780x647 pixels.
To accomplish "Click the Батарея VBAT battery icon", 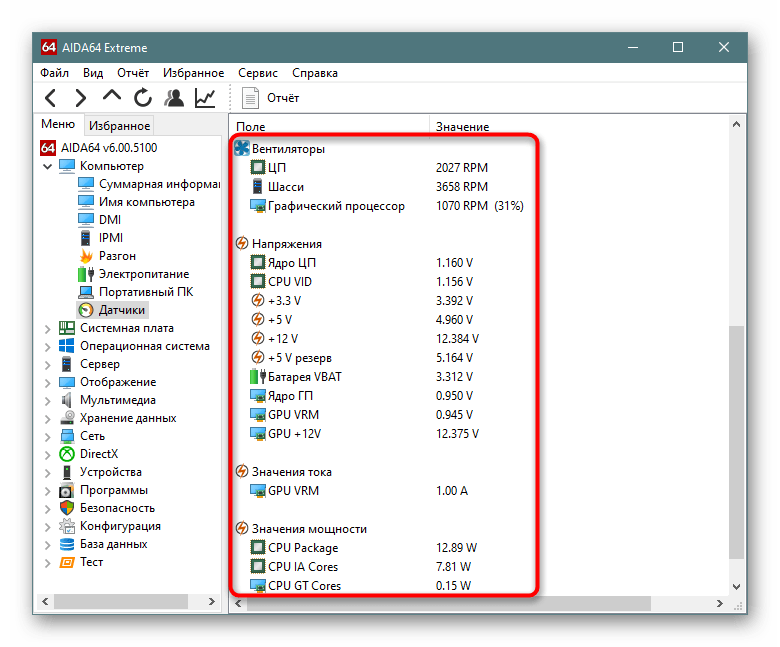I will click(x=258, y=376).
